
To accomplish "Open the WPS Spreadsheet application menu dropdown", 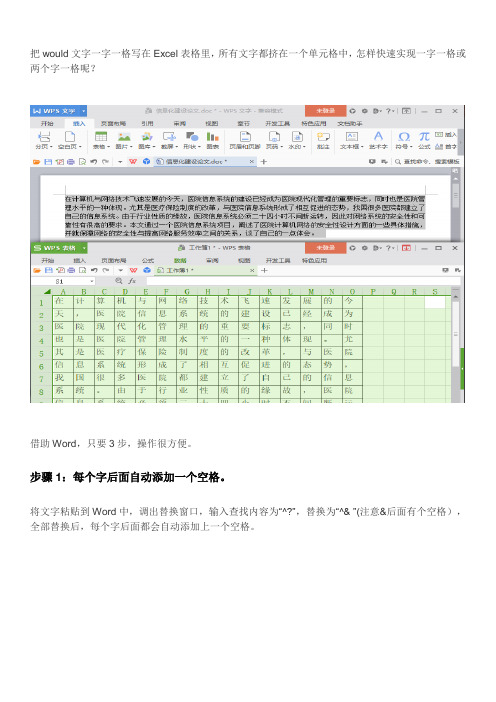I will (84, 248).
